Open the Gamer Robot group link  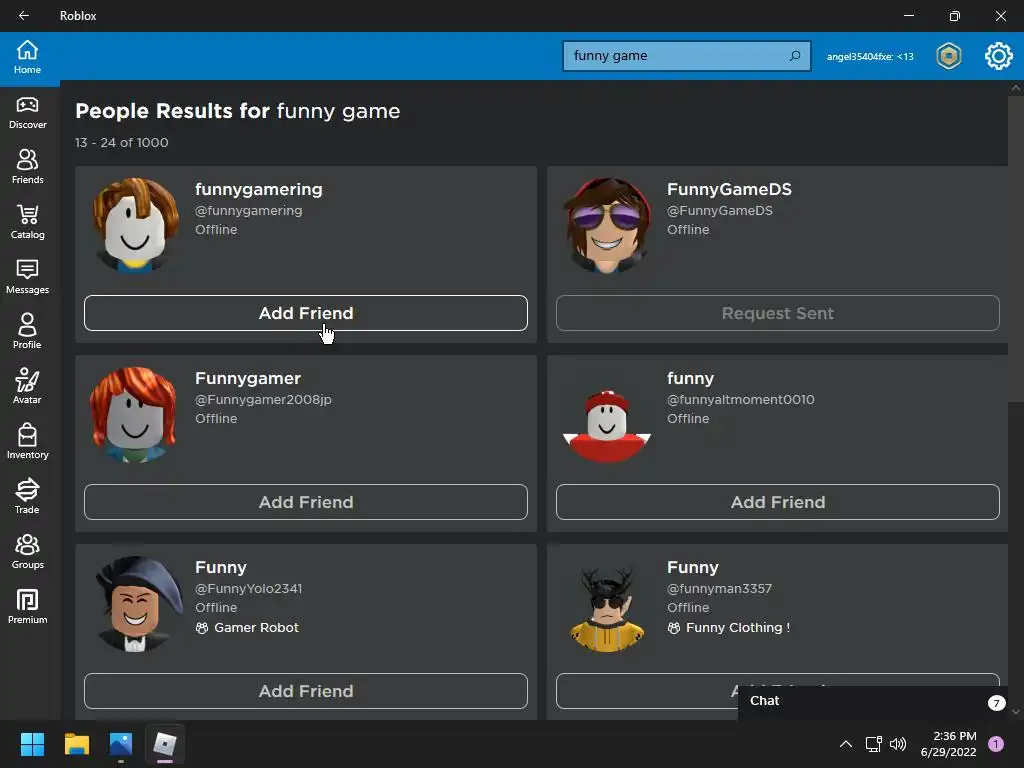[x=257, y=628]
